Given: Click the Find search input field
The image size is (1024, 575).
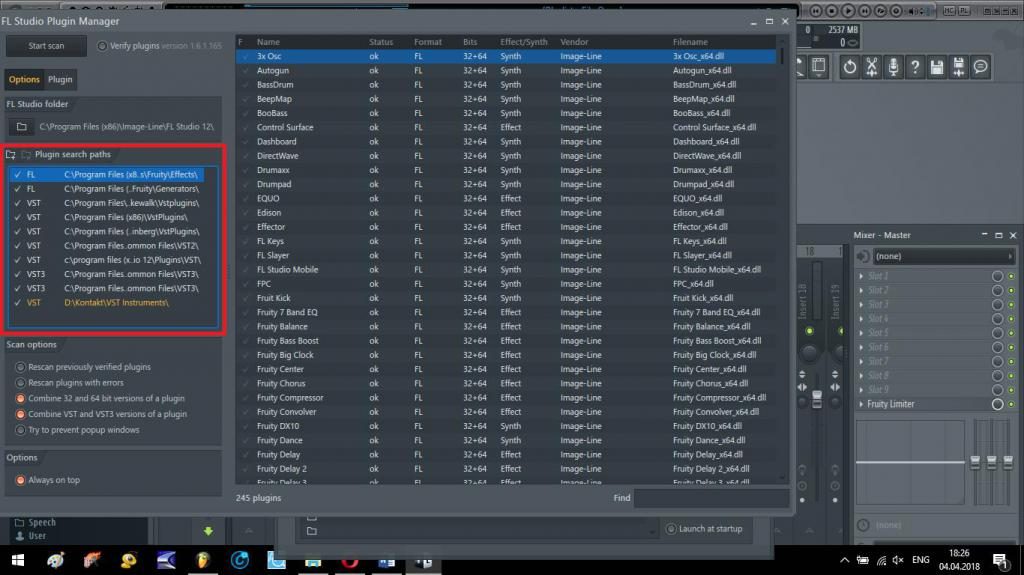Looking at the screenshot, I should [710, 497].
